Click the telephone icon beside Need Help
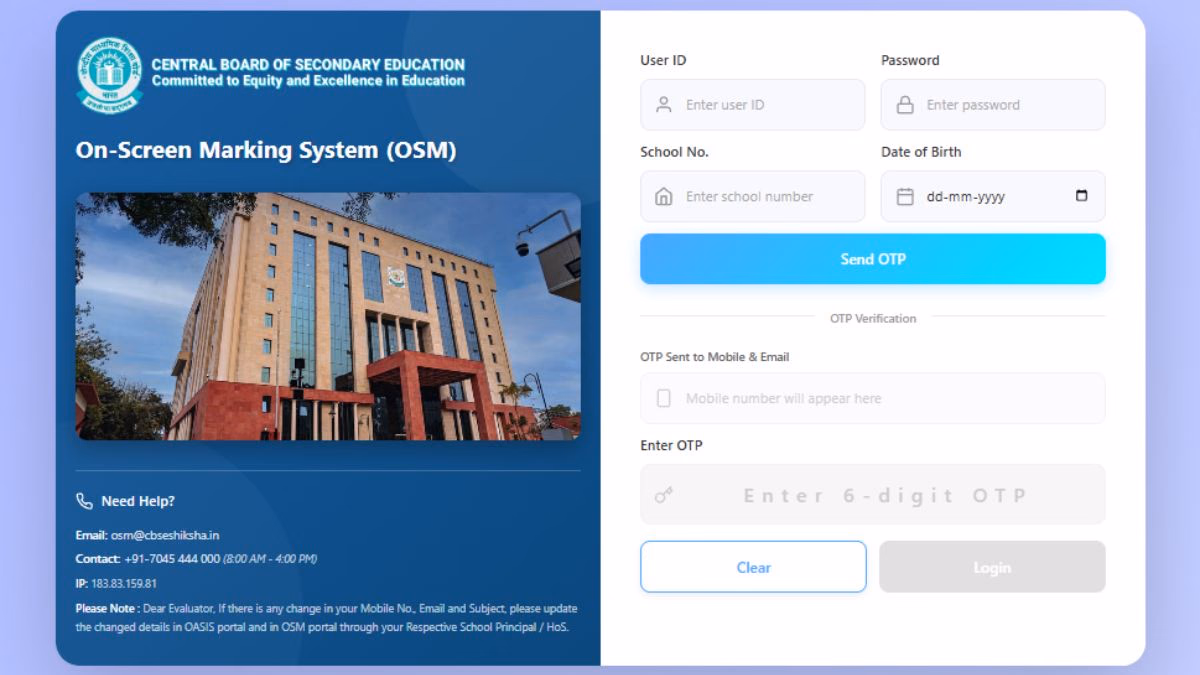The width and height of the screenshot is (1200, 675). tap(84, 501)
